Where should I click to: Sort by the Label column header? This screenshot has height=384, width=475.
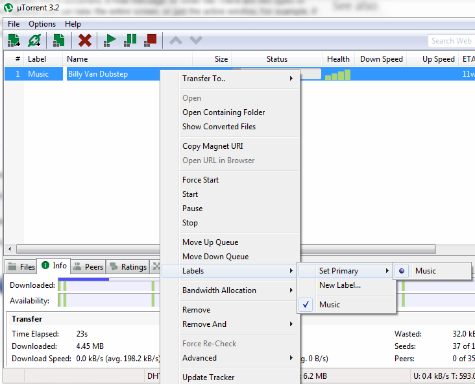43,59
